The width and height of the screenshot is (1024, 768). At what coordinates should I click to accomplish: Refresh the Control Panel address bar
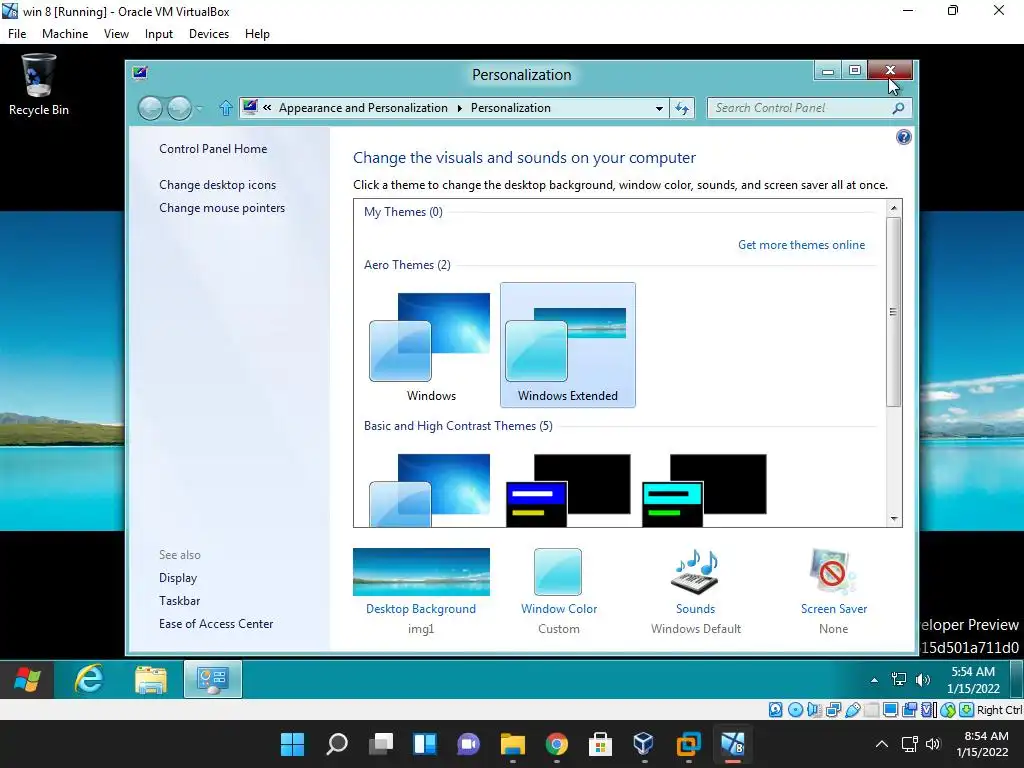(x=682, y=108)
